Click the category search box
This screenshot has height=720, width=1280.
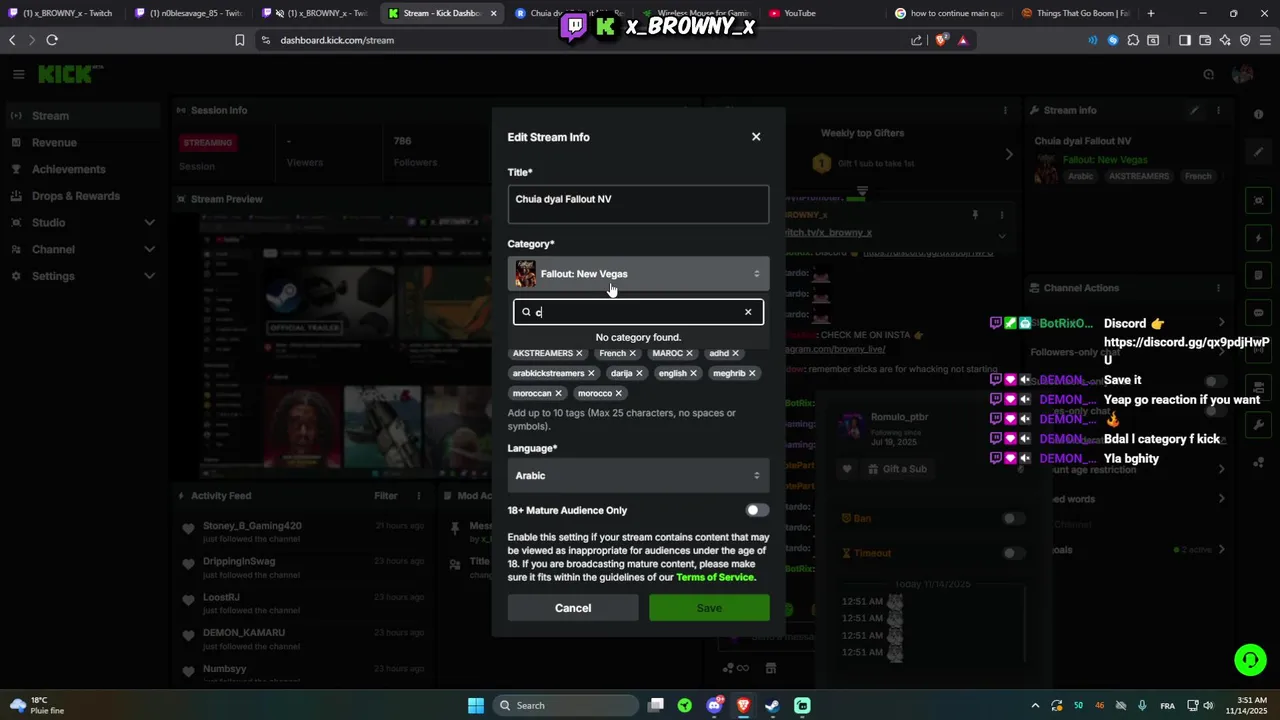click(x=638, y=312)
